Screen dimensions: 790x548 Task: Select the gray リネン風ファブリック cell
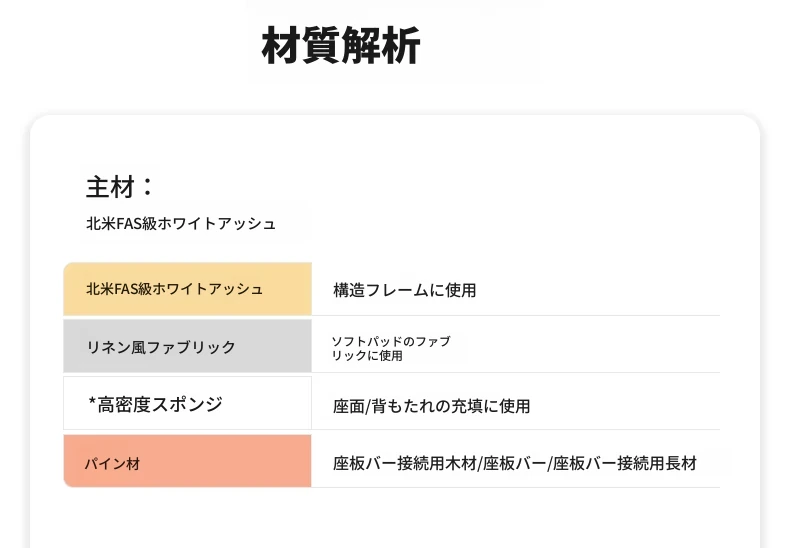[187, 347]
